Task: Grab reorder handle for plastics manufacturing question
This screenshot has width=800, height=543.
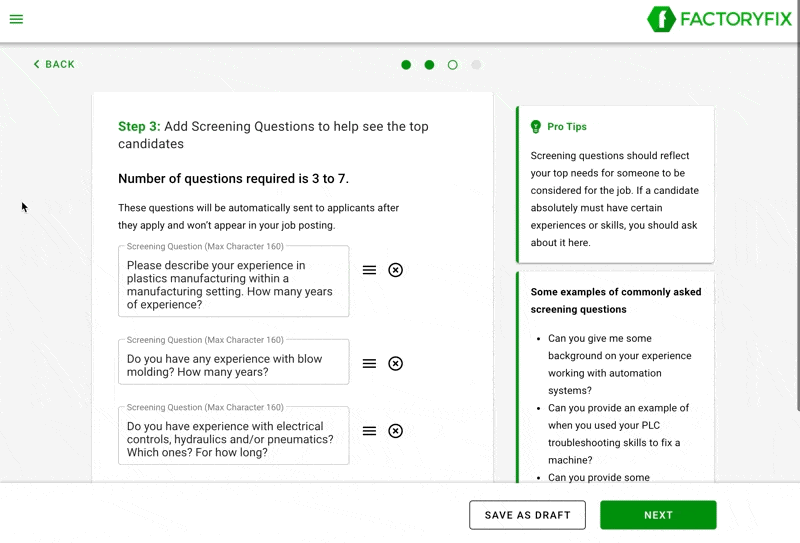Action: (369, 270)
